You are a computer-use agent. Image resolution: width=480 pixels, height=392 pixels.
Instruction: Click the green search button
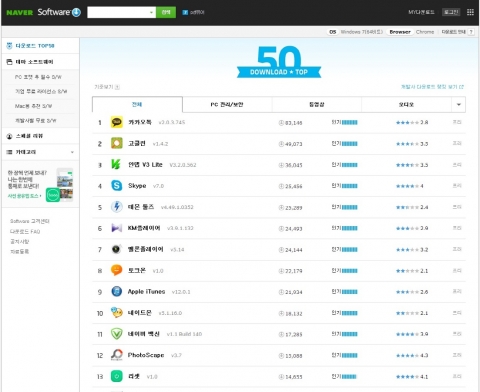point(166,12)
